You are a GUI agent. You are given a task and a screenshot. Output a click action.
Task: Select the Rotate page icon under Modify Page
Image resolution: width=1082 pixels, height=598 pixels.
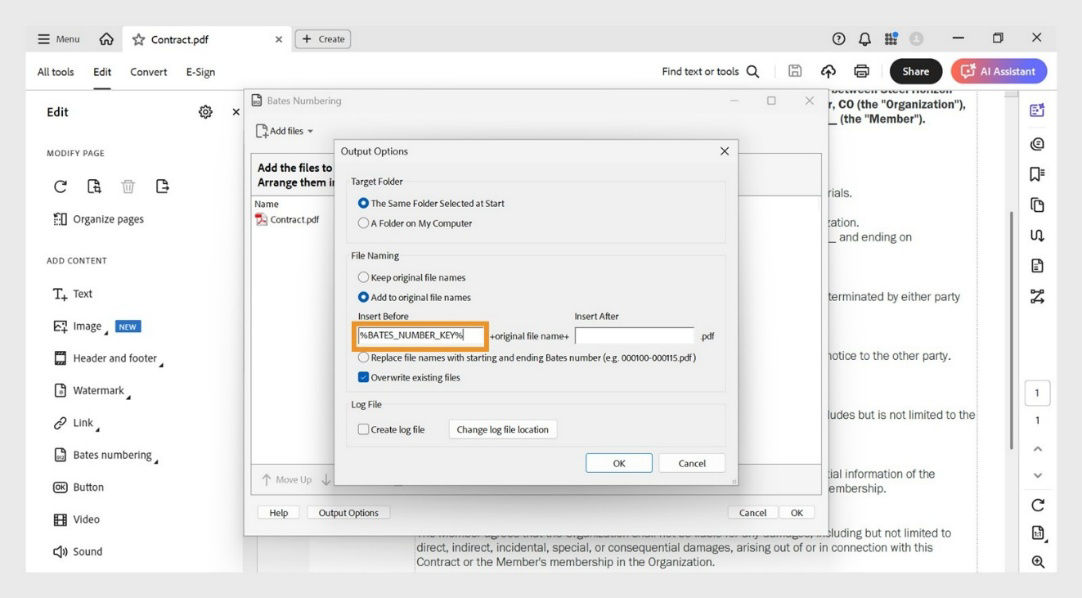(60, 186)
